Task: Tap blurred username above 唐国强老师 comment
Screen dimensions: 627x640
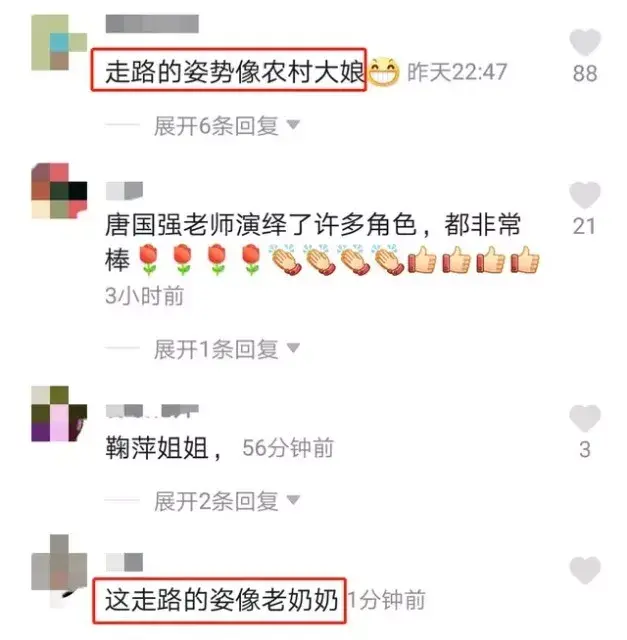Action: point(125,191)
